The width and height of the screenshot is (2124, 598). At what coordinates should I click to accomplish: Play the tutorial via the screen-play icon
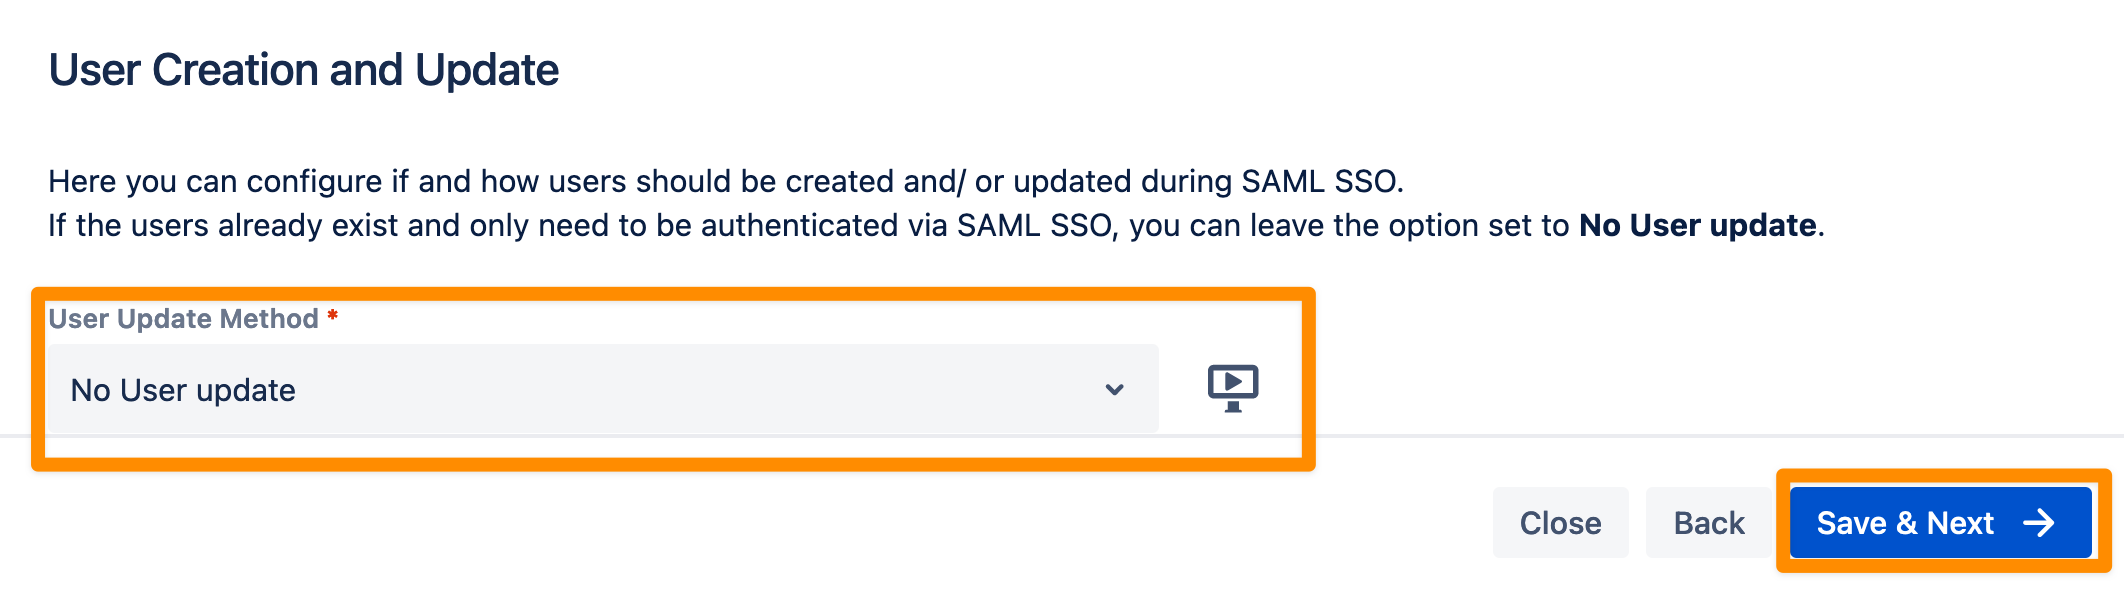pos(1233,389)
